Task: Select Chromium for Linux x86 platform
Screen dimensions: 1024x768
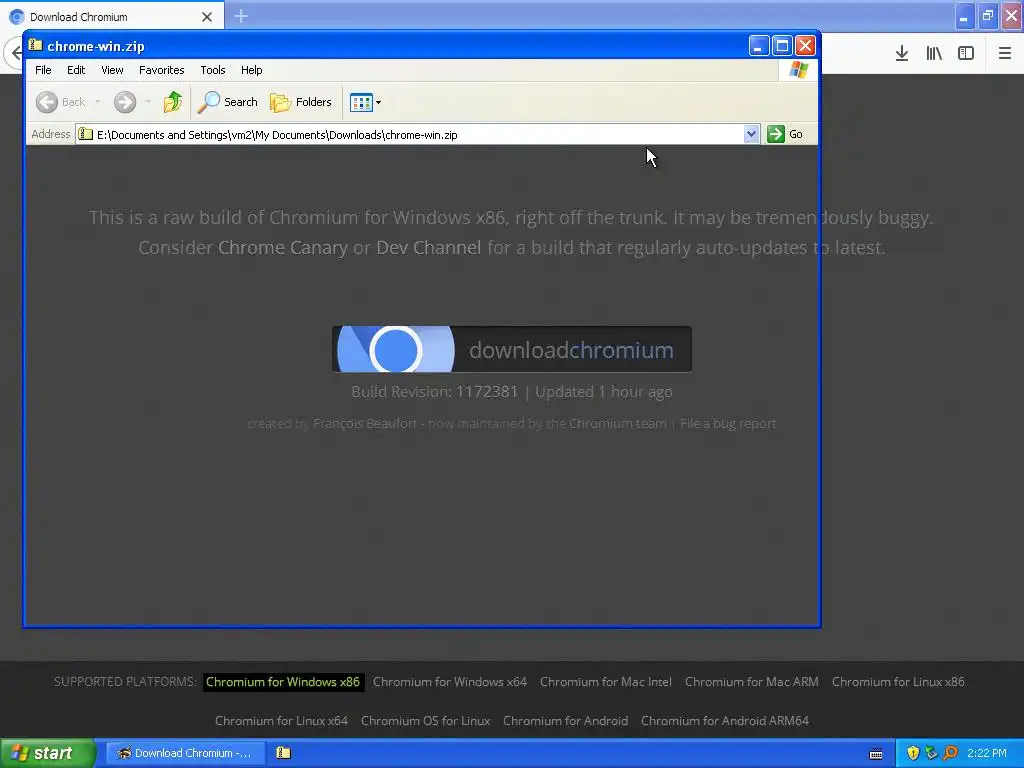Action: 898,682
